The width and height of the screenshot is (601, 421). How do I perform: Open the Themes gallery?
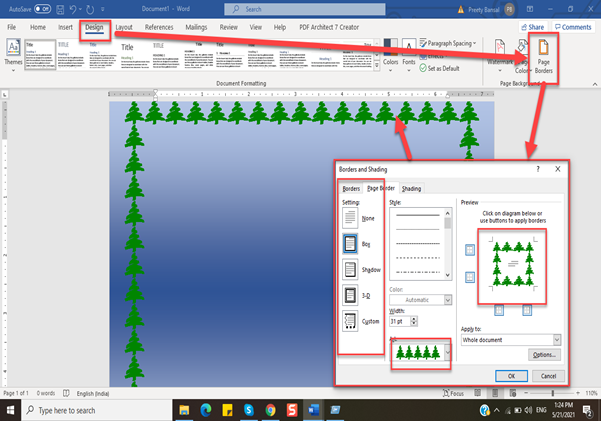tap(13, 56)
